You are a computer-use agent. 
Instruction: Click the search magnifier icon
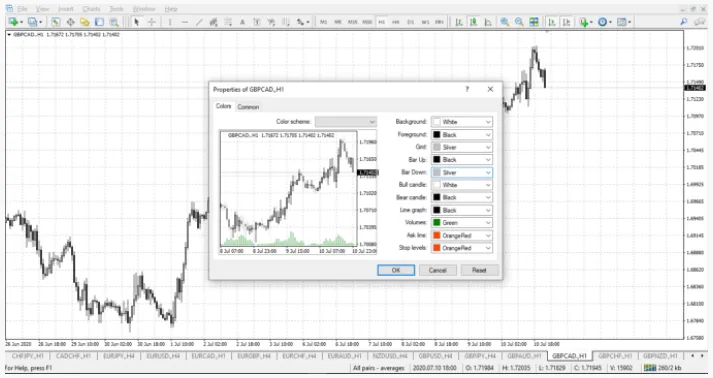click(x=683, y=22)
